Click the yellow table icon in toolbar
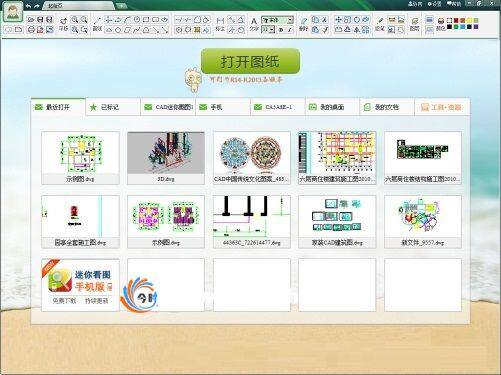Image resolution: width=501 pixels, height=375 pixels. pos(196,30)
